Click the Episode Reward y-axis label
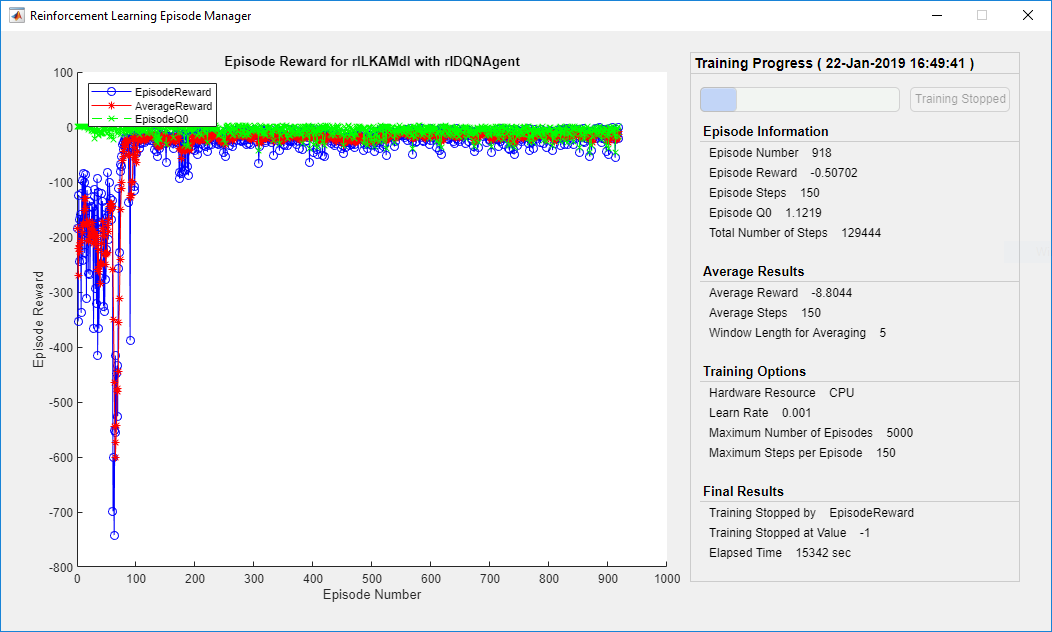This screenshot has height=632, width=1052. pyautogui.click(x=38, y=319)
